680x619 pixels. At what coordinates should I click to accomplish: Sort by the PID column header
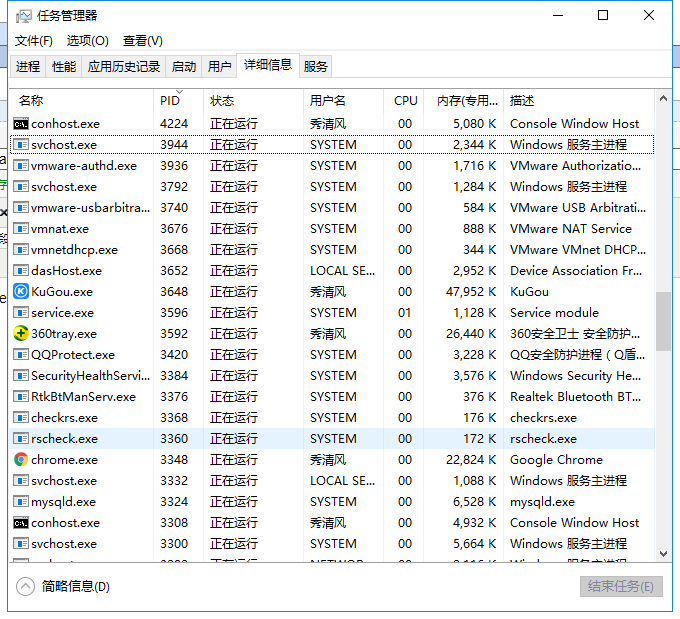tap(178, 101)
